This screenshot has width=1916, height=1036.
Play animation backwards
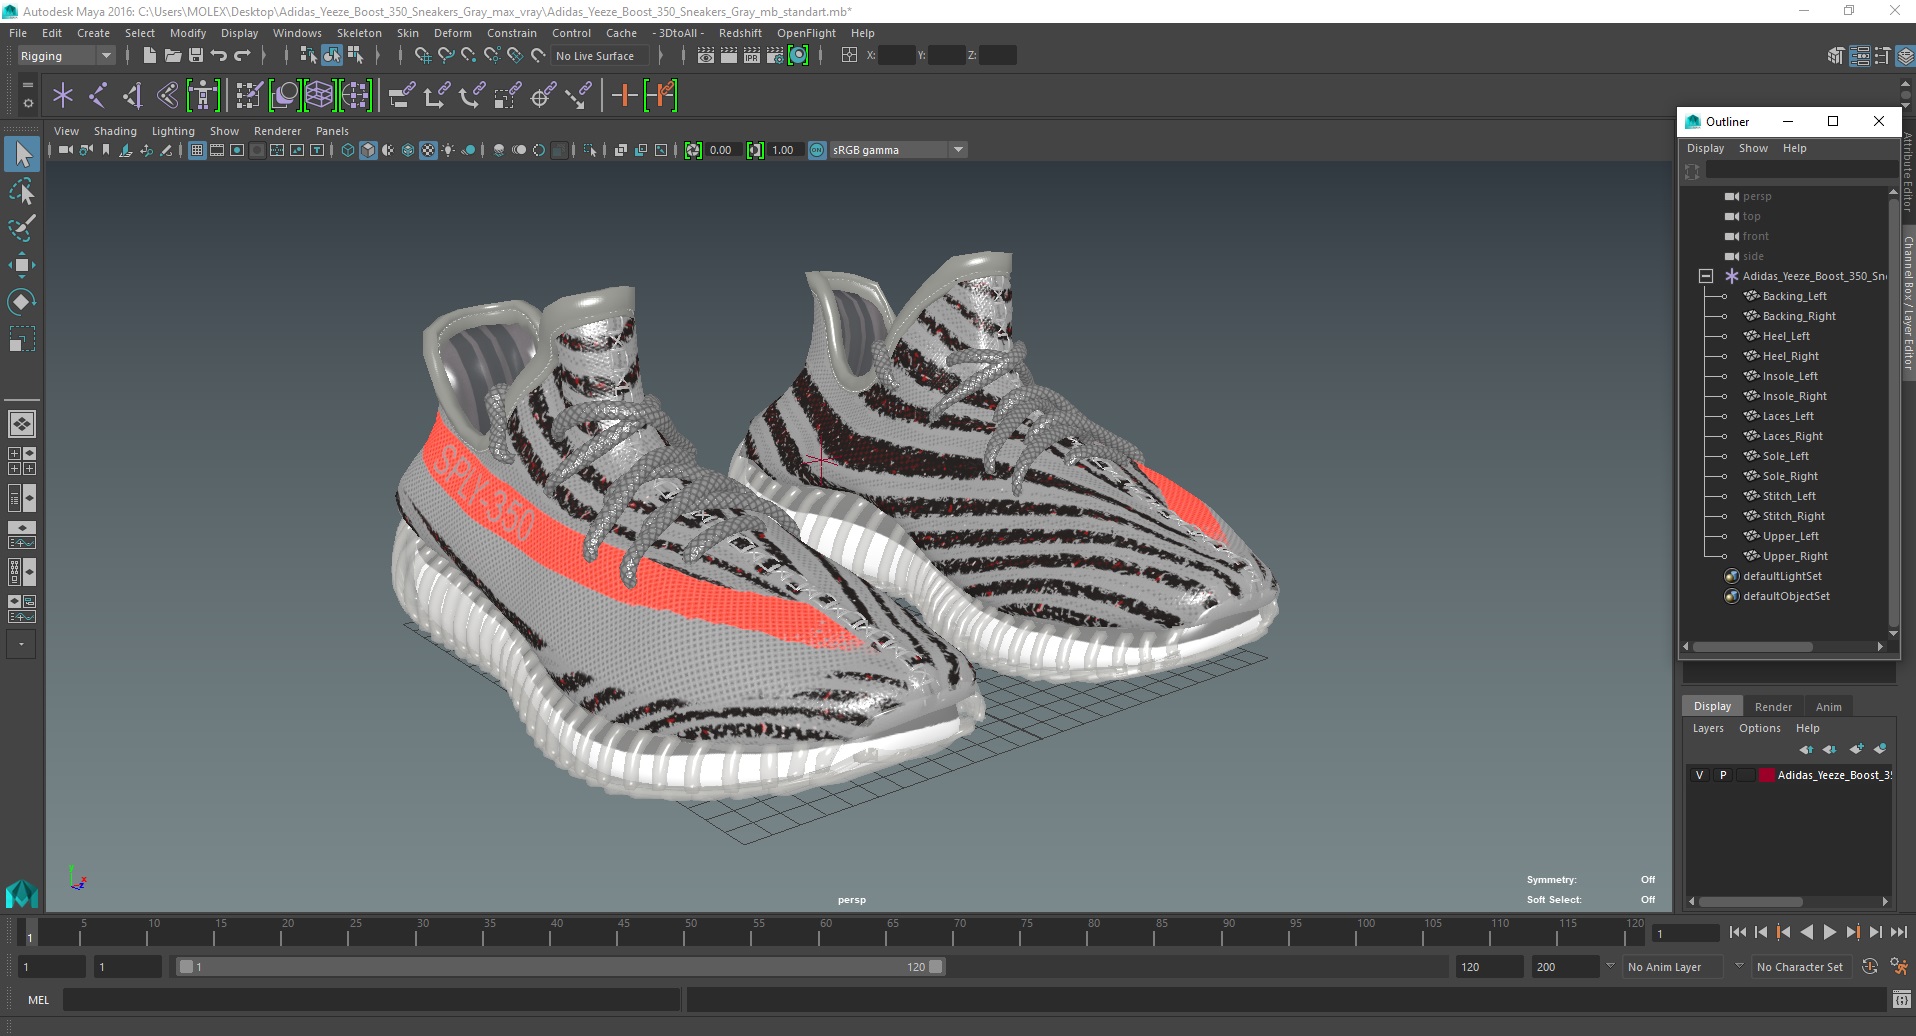pyautogui.click(x=1806, y=932)
